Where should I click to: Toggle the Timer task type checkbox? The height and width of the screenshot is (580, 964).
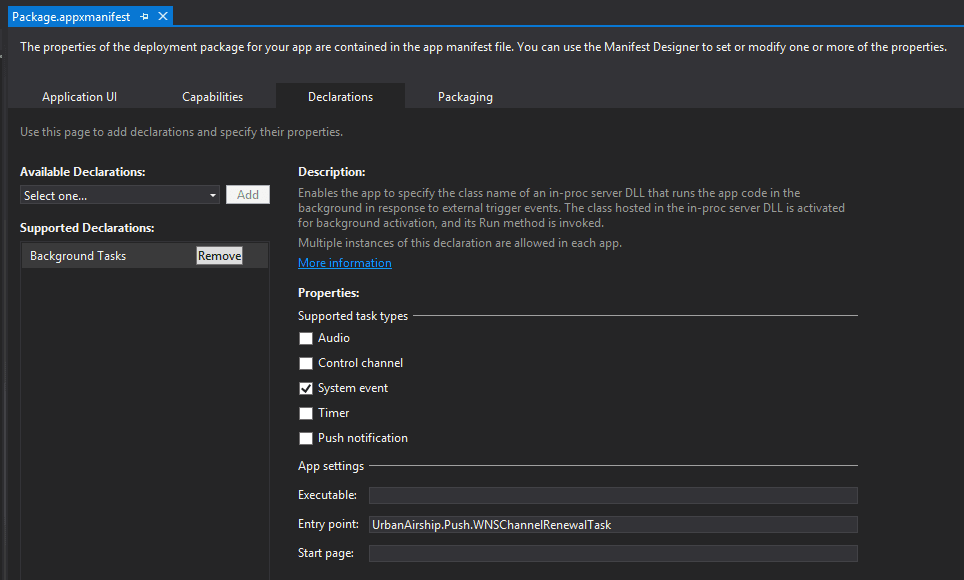[x=306, y=413]
